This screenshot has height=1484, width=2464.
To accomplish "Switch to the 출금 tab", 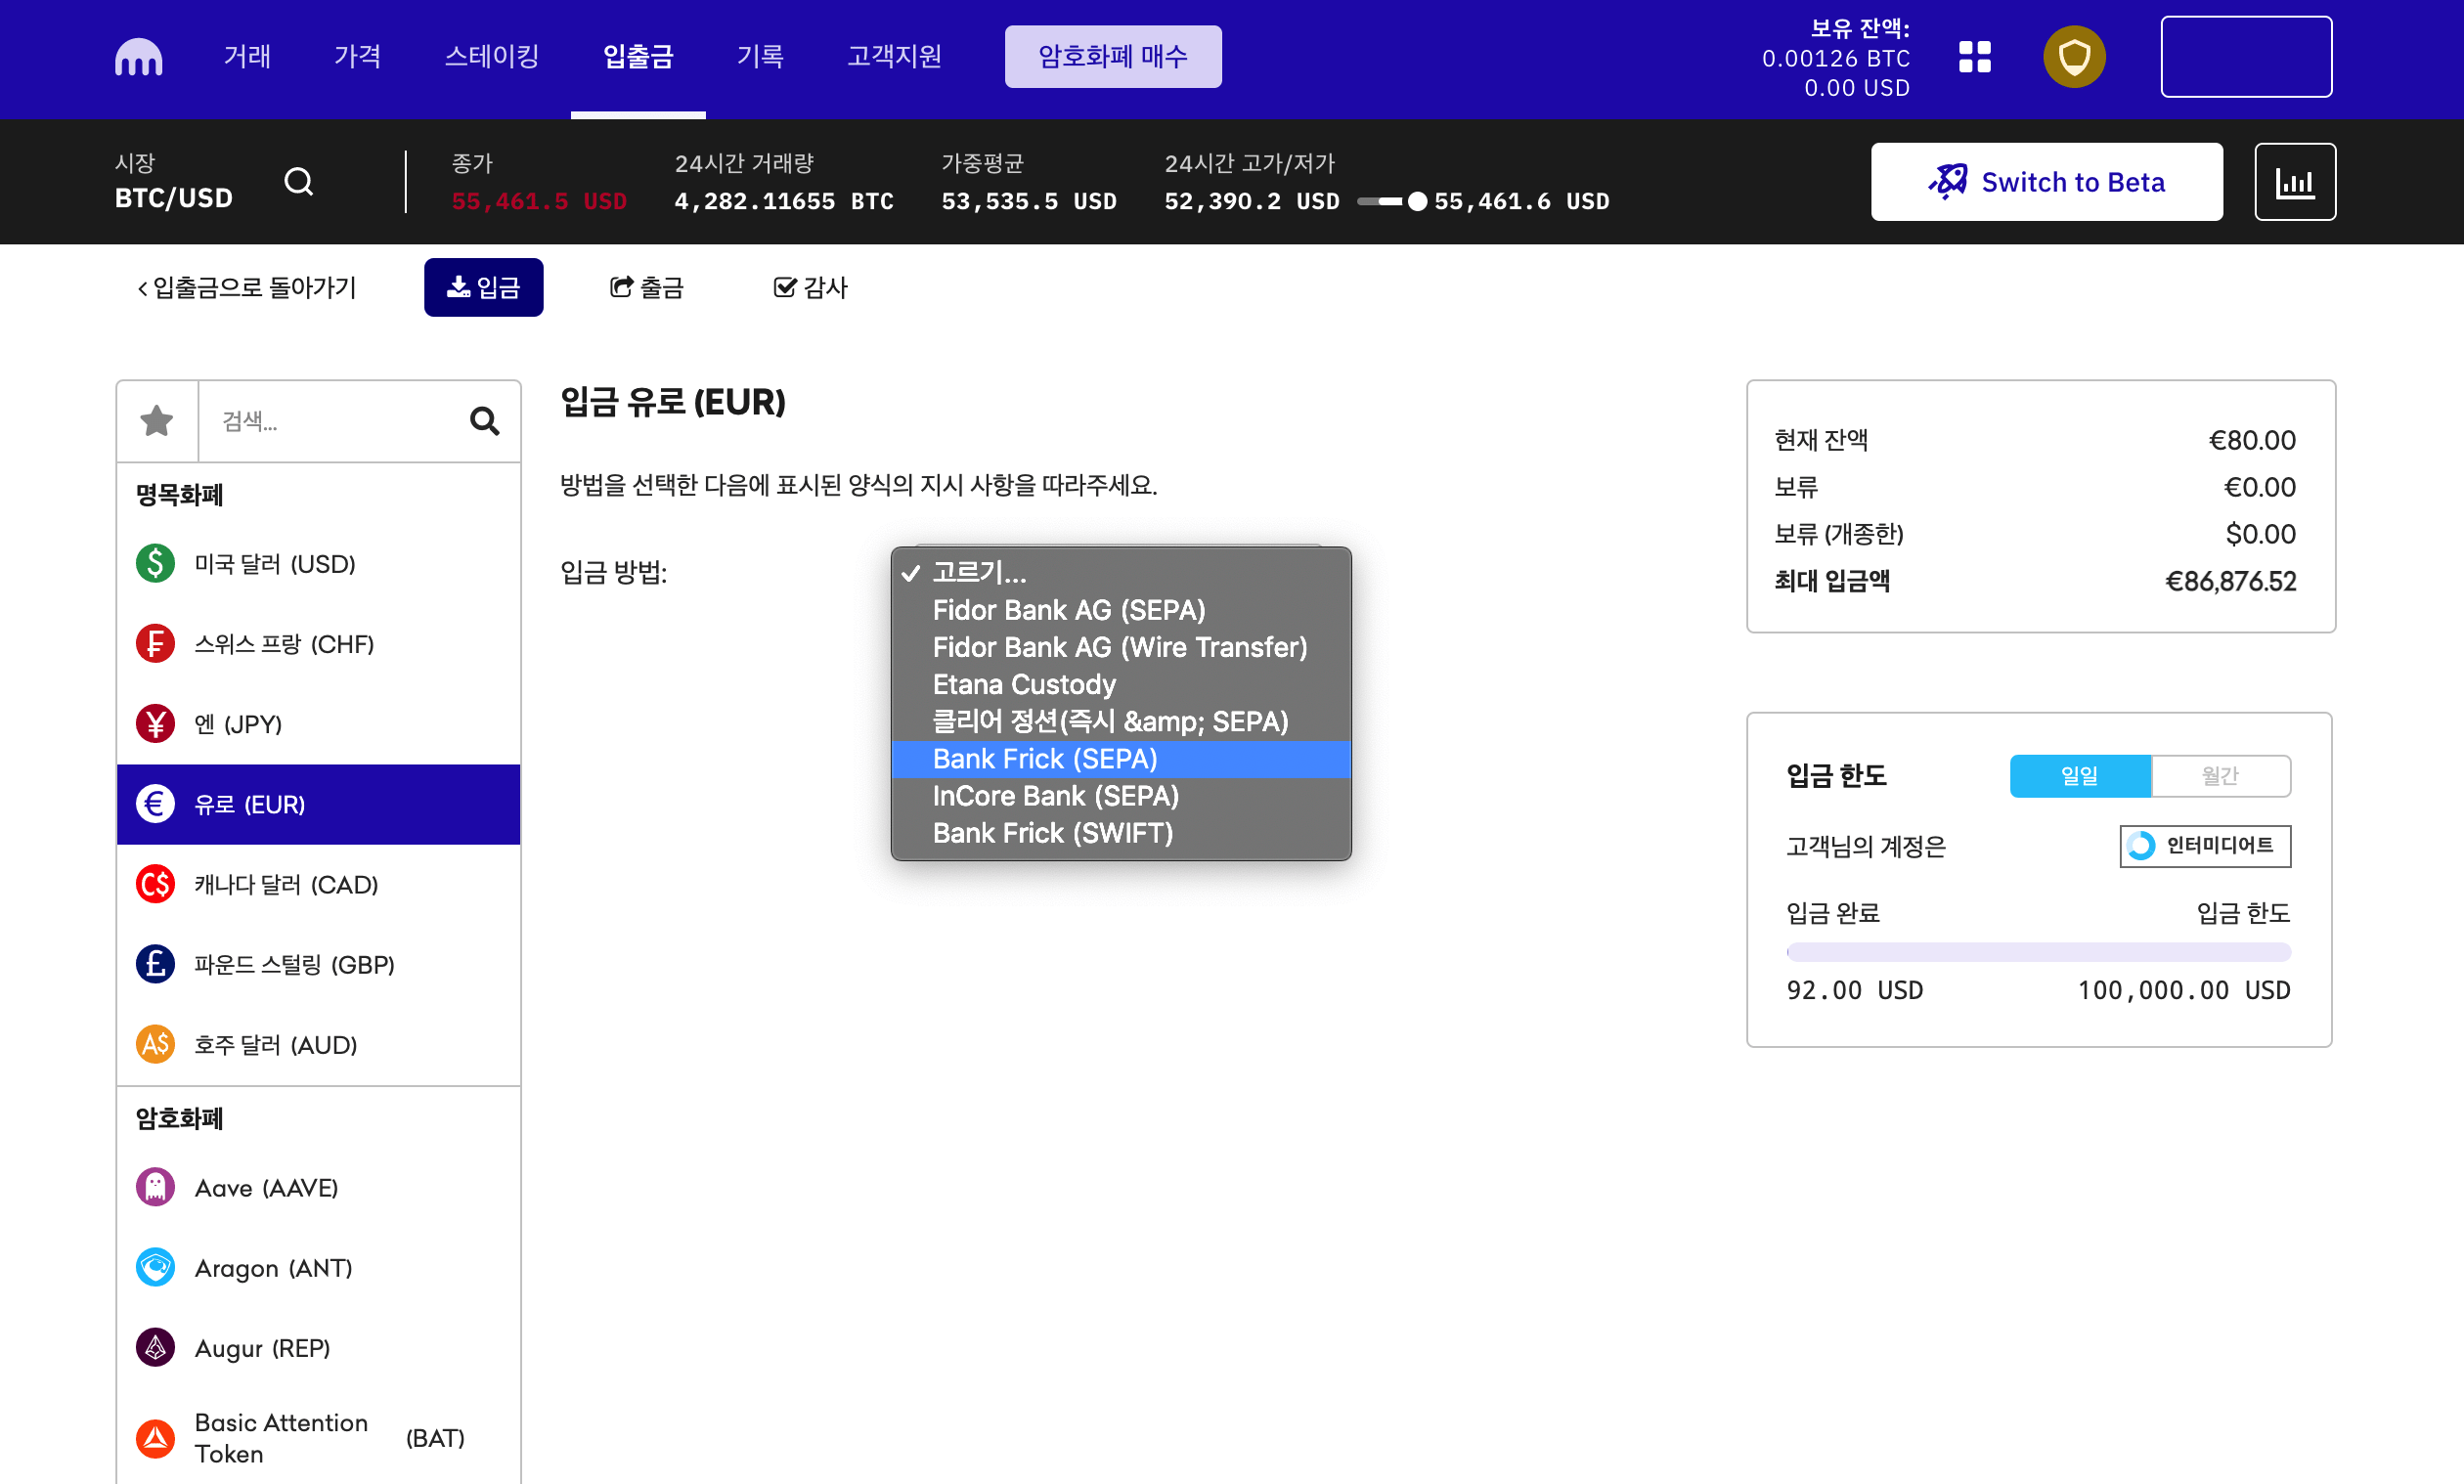I will (647, 288).
